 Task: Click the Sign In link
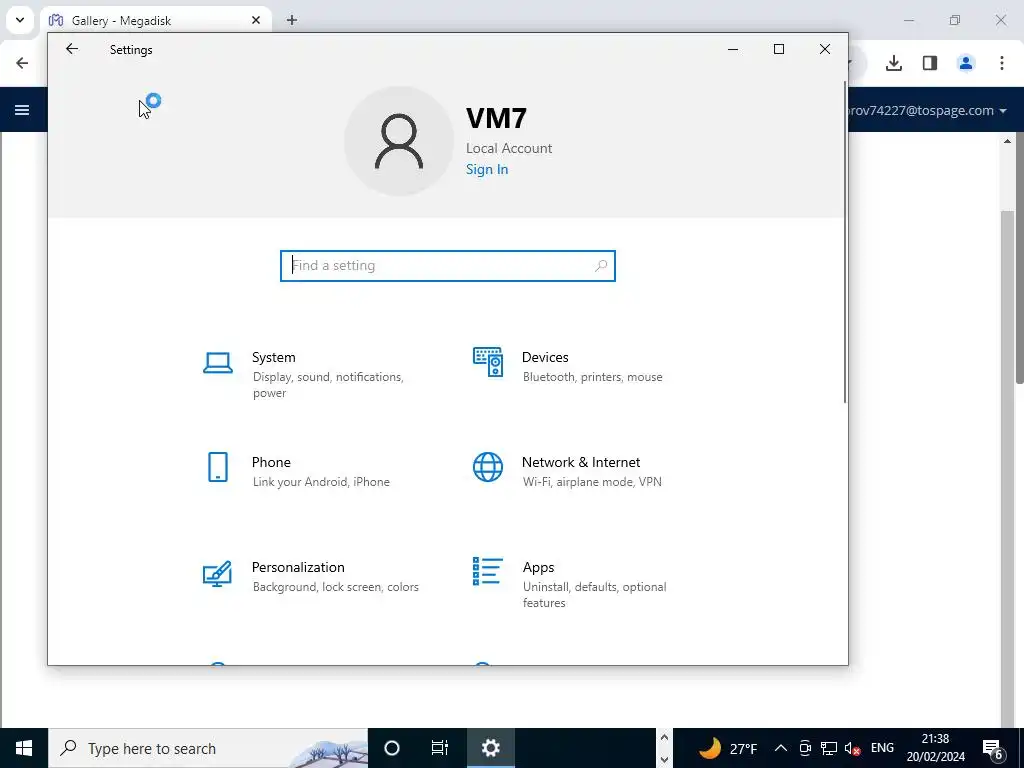pyautogui.click(x=487, y=169)
